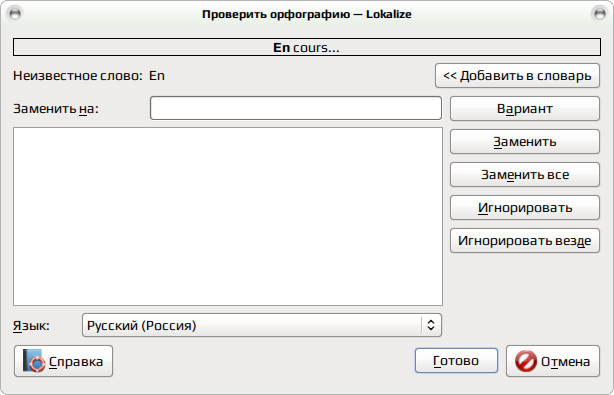Click the Заменить button
Screen dimensions: 614x395
tap(525, 141)
